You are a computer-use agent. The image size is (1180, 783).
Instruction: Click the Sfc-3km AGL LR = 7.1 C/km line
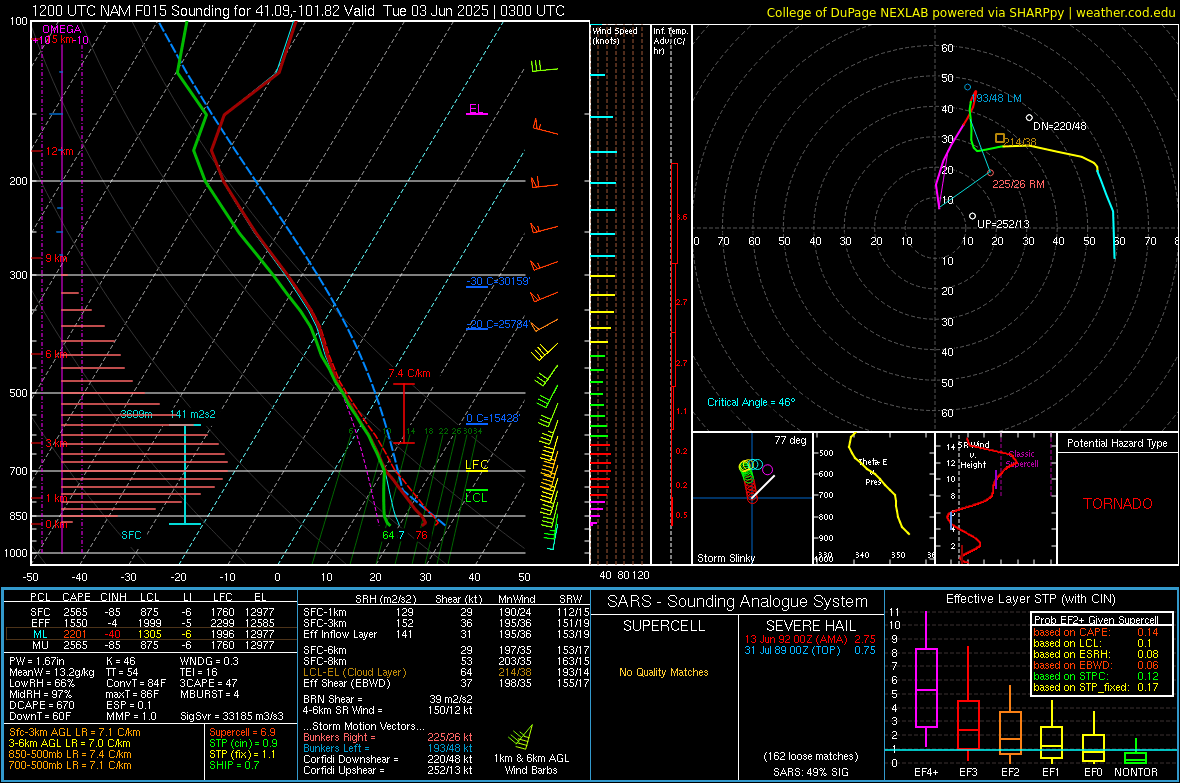tap(75, 732)
